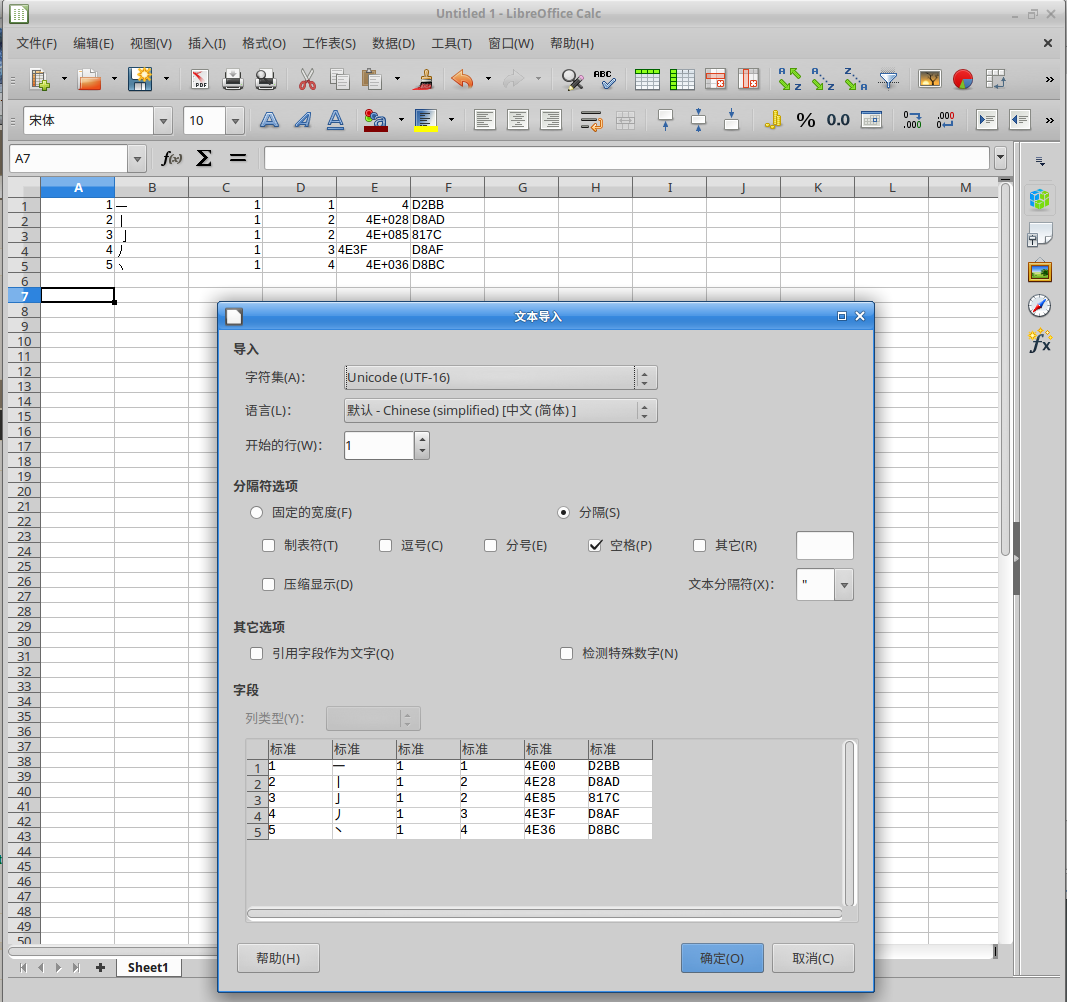1067x1002 pixels.
Task: Click the Other separator text field
Action: click(824, 545)
